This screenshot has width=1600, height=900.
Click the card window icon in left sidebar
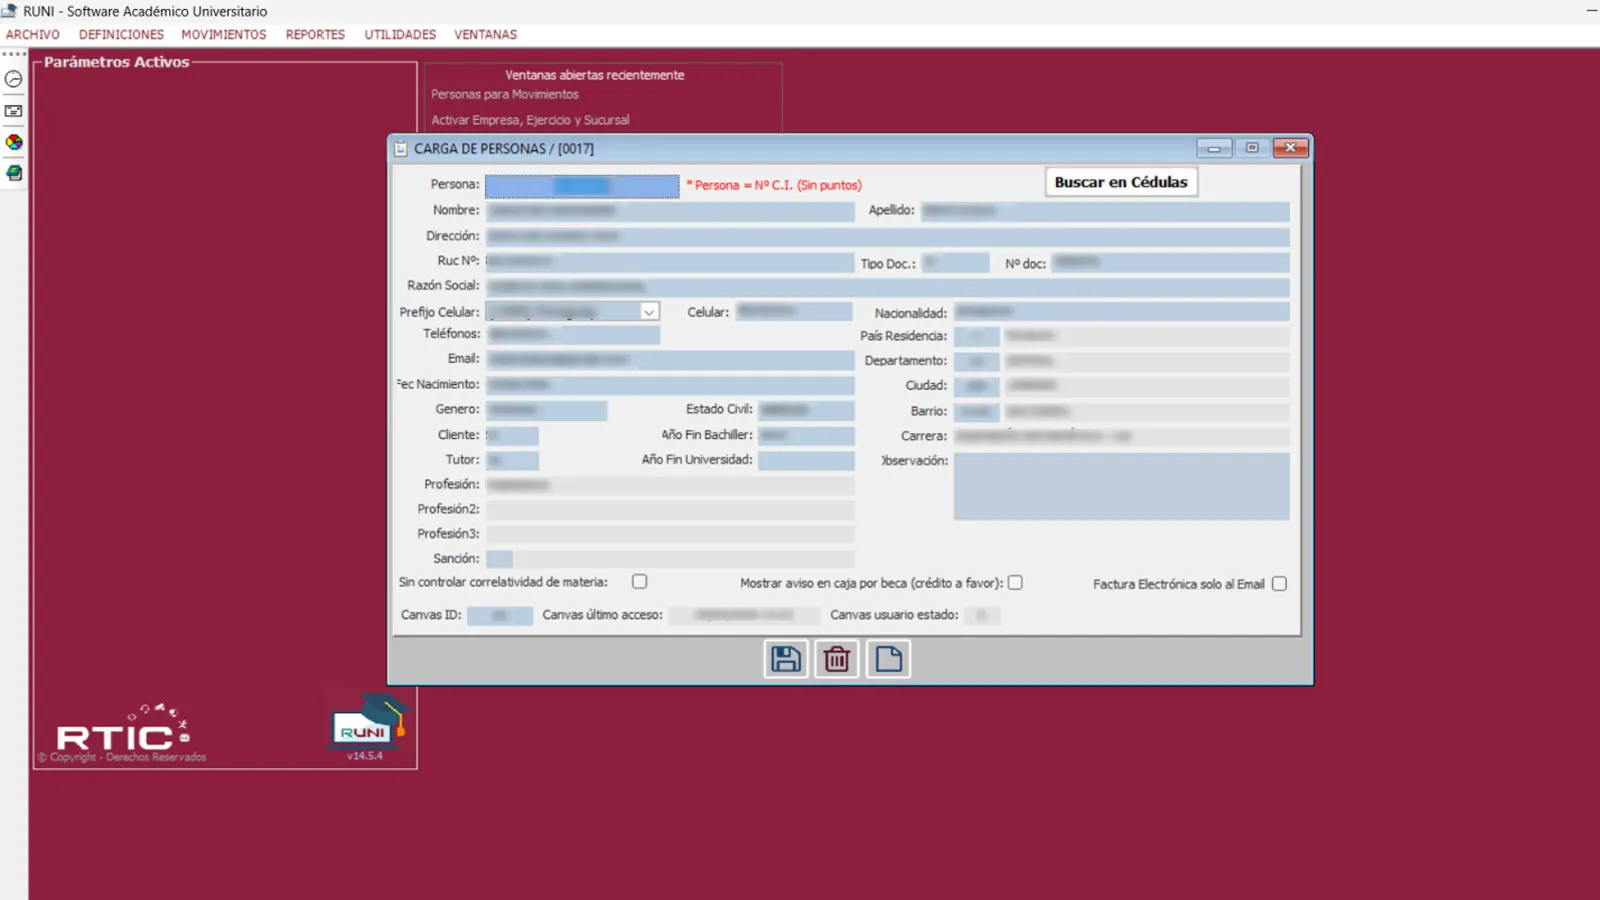(14, 111)
